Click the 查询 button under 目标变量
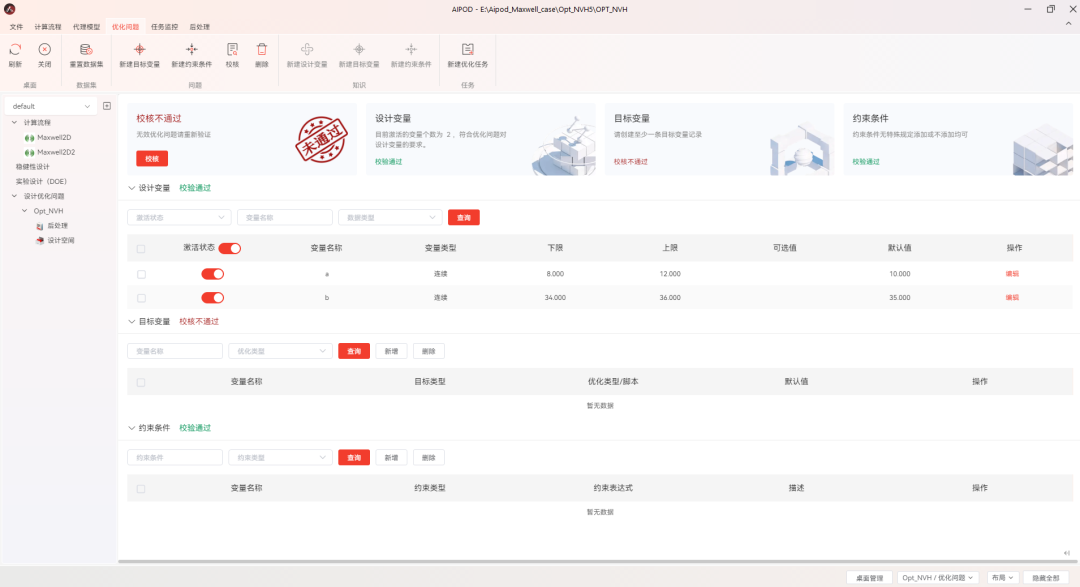 [x=353, y=351]
